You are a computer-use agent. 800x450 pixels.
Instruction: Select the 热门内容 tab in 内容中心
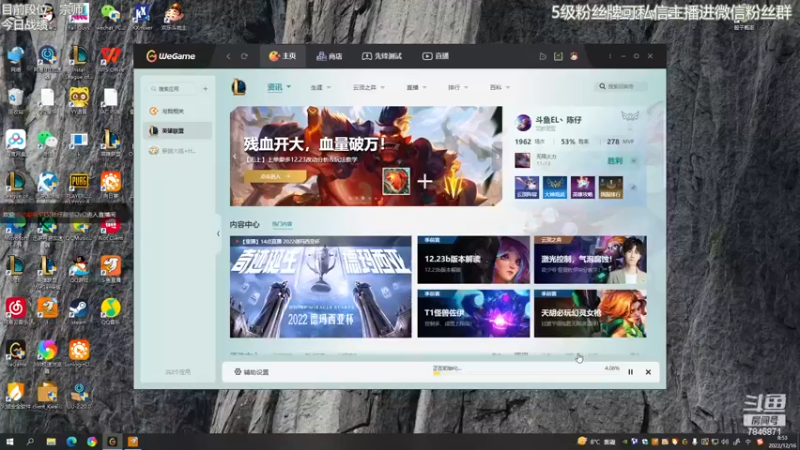click(x=282, y=224)
